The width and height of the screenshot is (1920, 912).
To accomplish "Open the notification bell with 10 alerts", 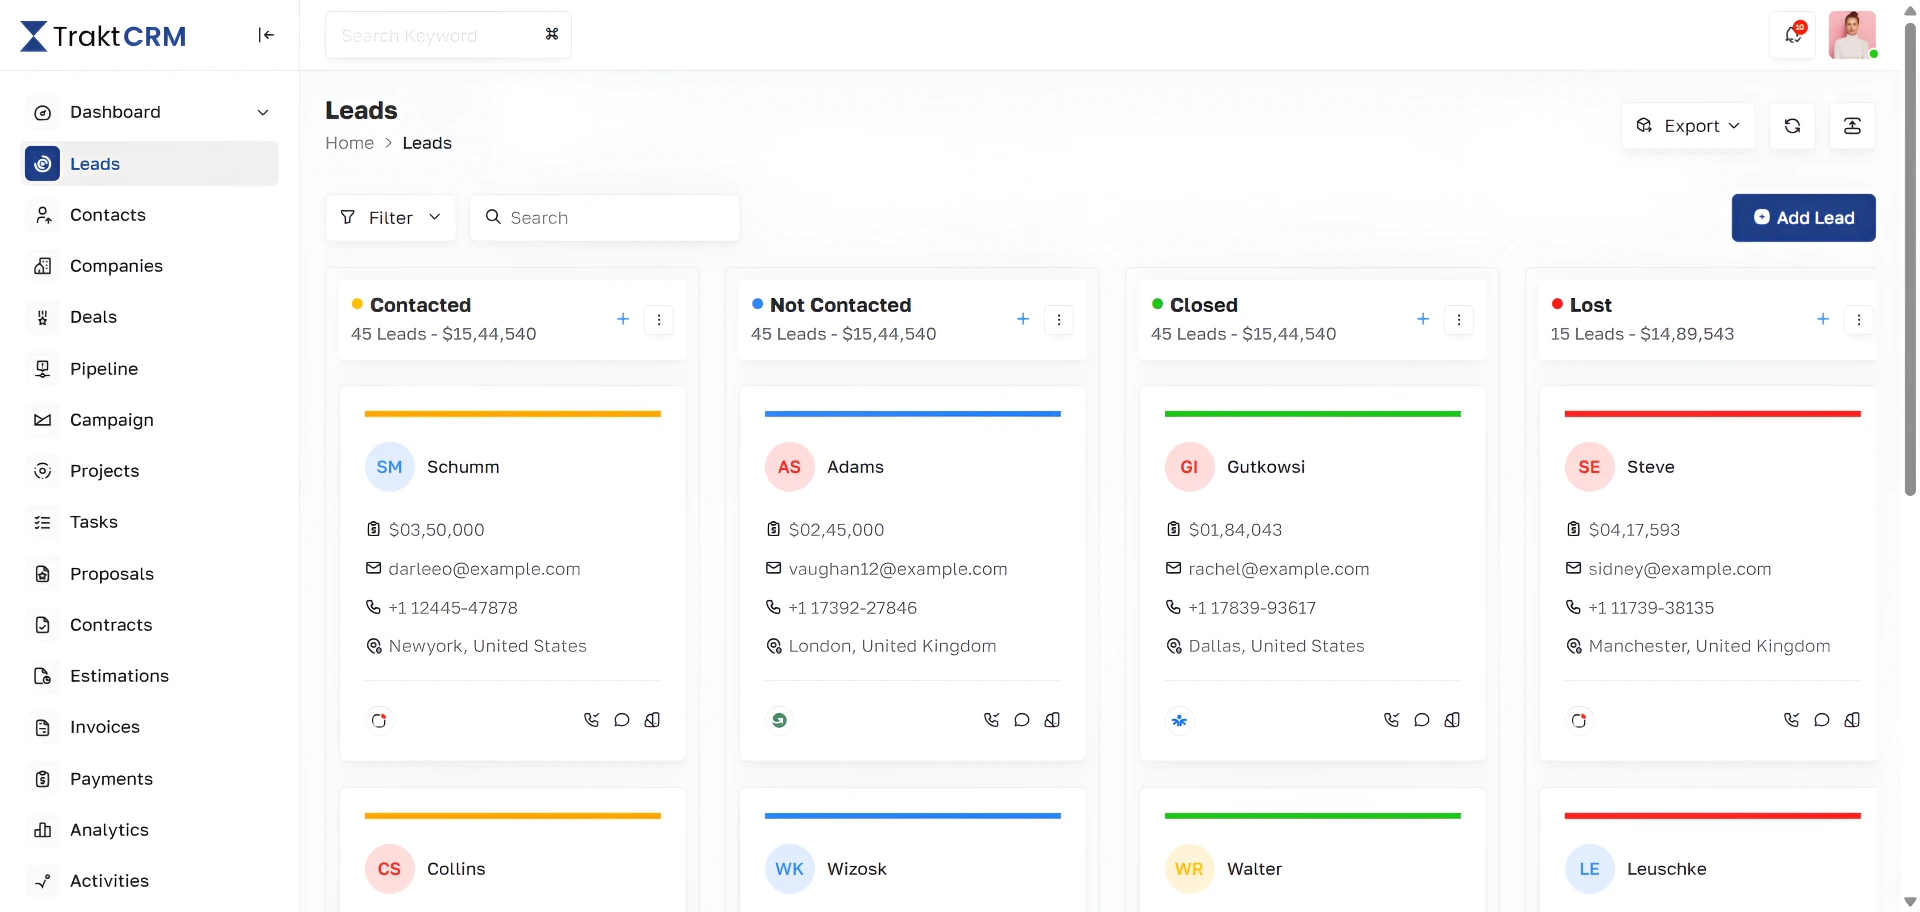I will (1791, 34).
